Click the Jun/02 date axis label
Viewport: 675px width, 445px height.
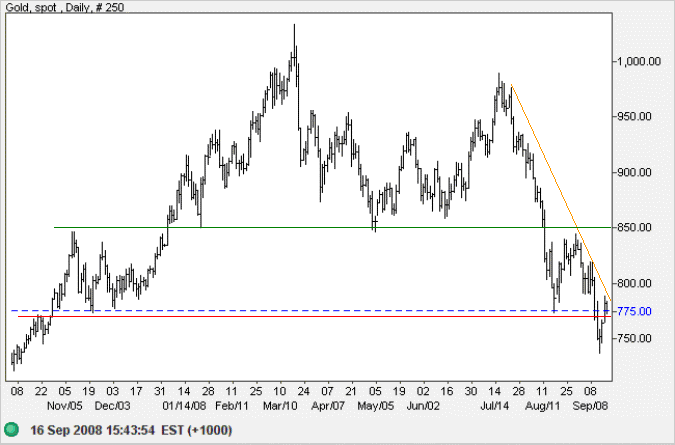(423, 405)
